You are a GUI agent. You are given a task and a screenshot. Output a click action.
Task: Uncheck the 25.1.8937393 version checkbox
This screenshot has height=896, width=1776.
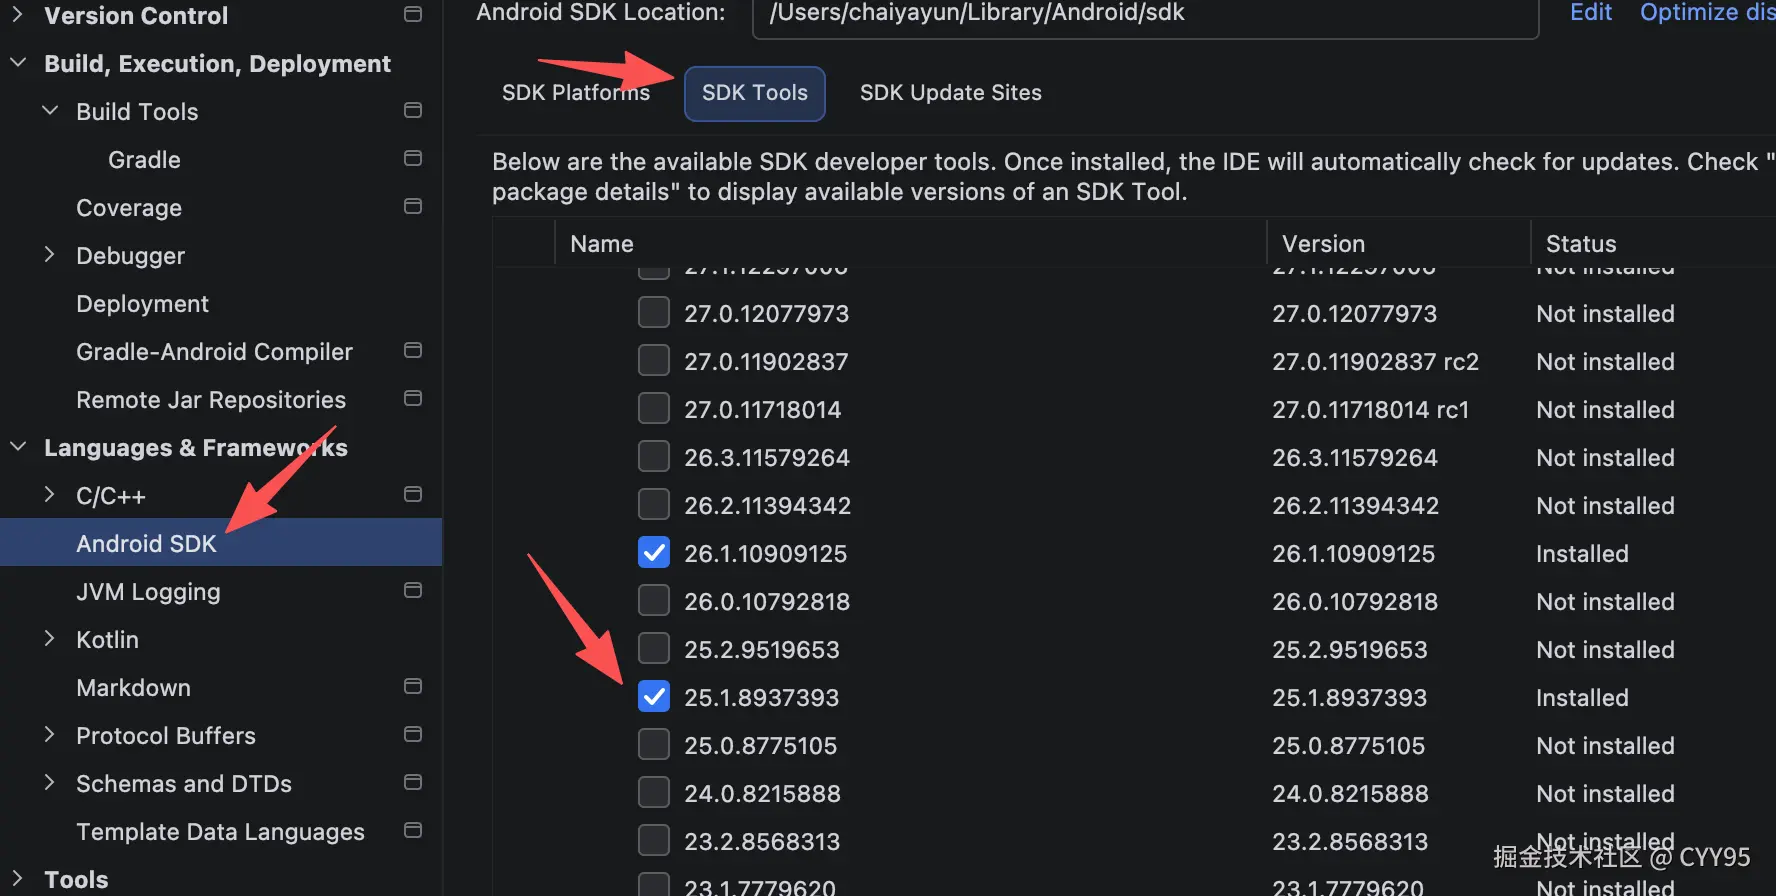tap(654, 697)
